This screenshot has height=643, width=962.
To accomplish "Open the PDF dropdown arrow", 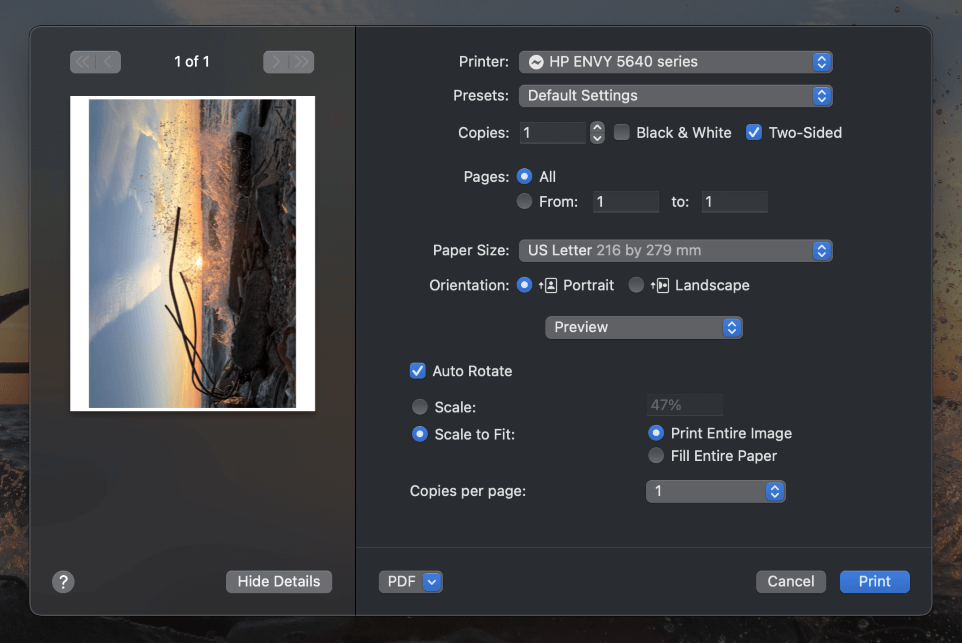I will click(x=432, y=582).
